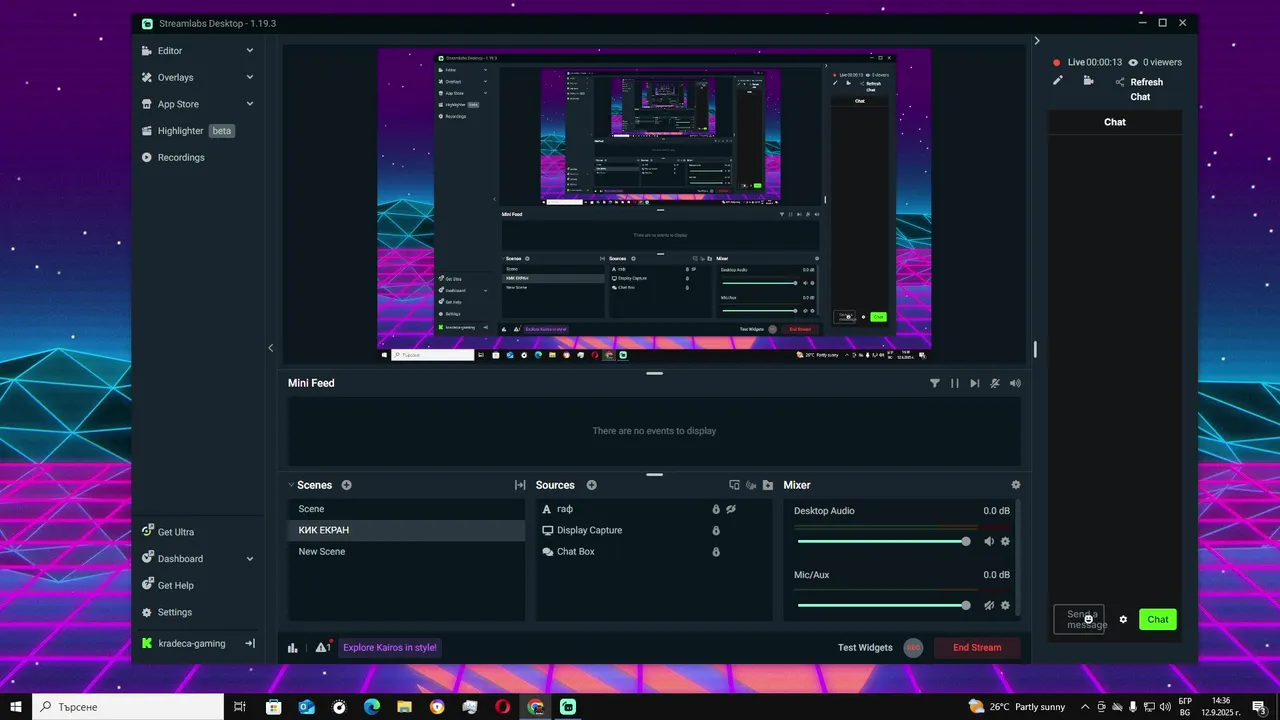Start recording with the REC button

913,648
